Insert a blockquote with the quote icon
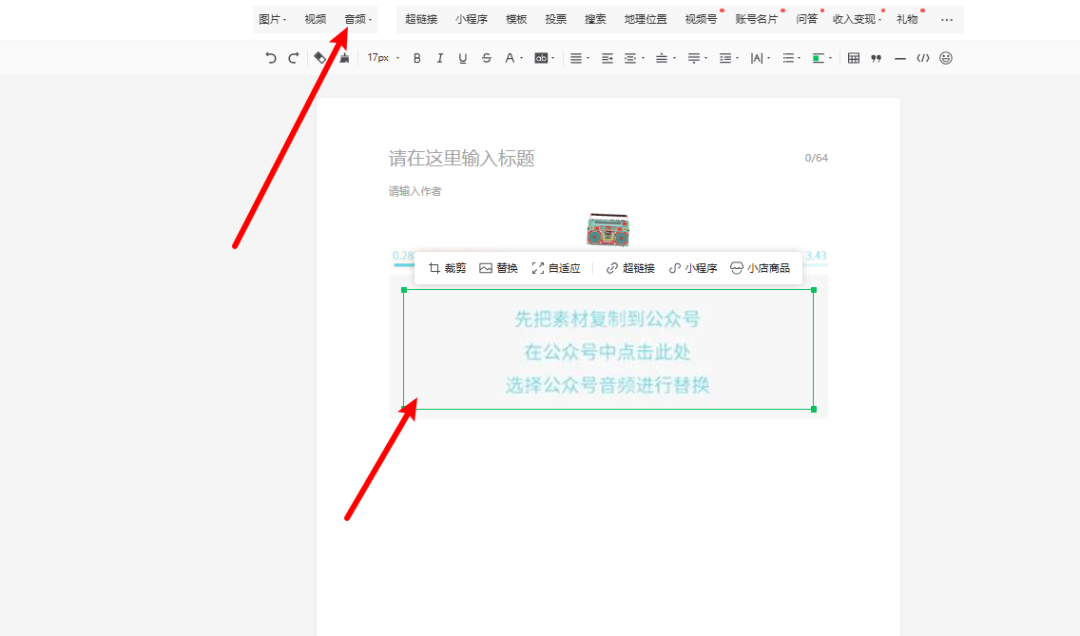Screen dimensions: 1080x636 (x=876, y=58)
